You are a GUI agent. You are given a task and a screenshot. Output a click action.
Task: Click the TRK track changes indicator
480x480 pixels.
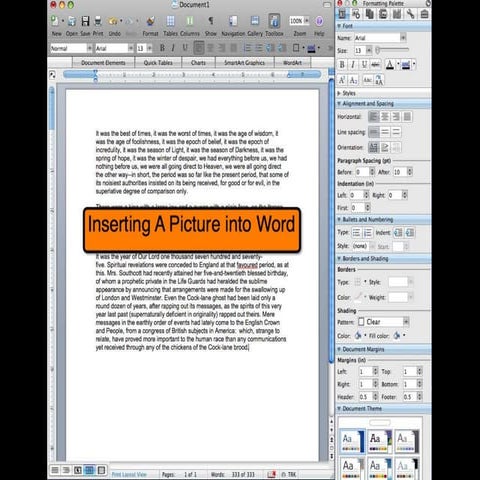pyautogui.click(x=289, y=474)
